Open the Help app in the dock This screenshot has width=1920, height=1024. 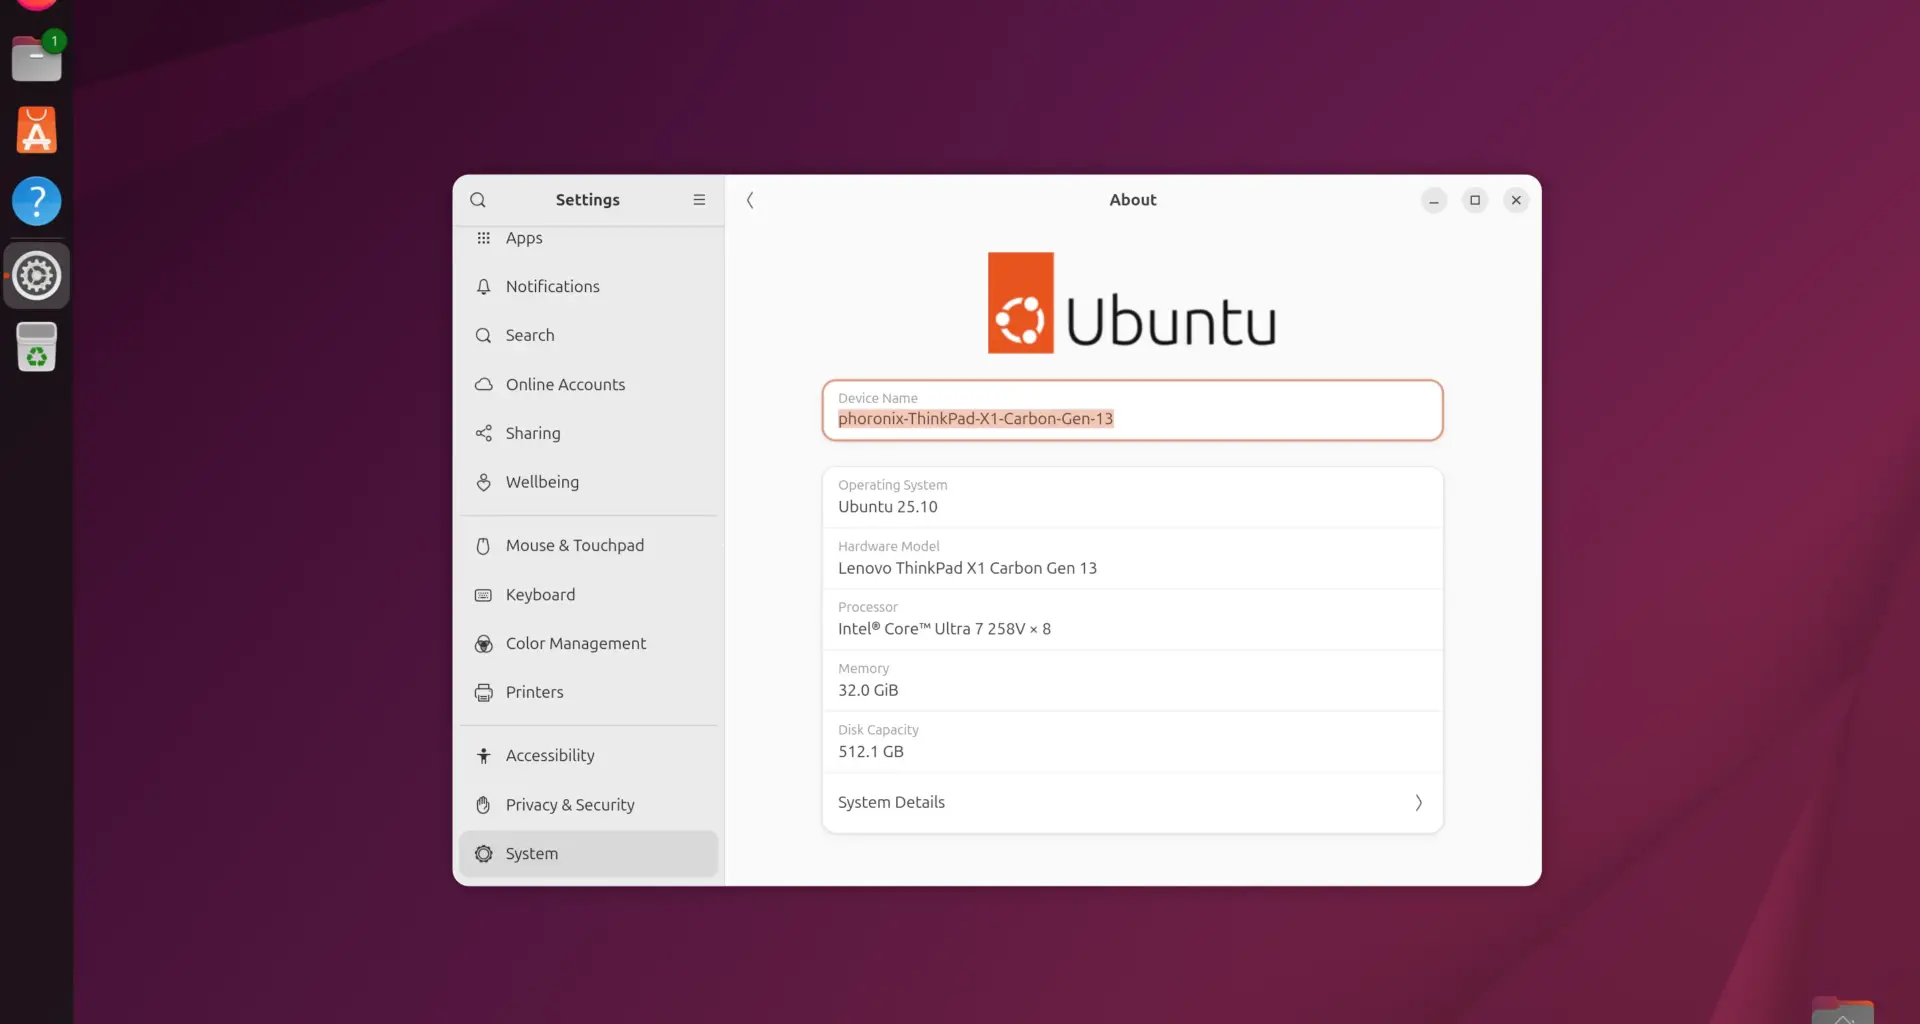coord(36,201)
